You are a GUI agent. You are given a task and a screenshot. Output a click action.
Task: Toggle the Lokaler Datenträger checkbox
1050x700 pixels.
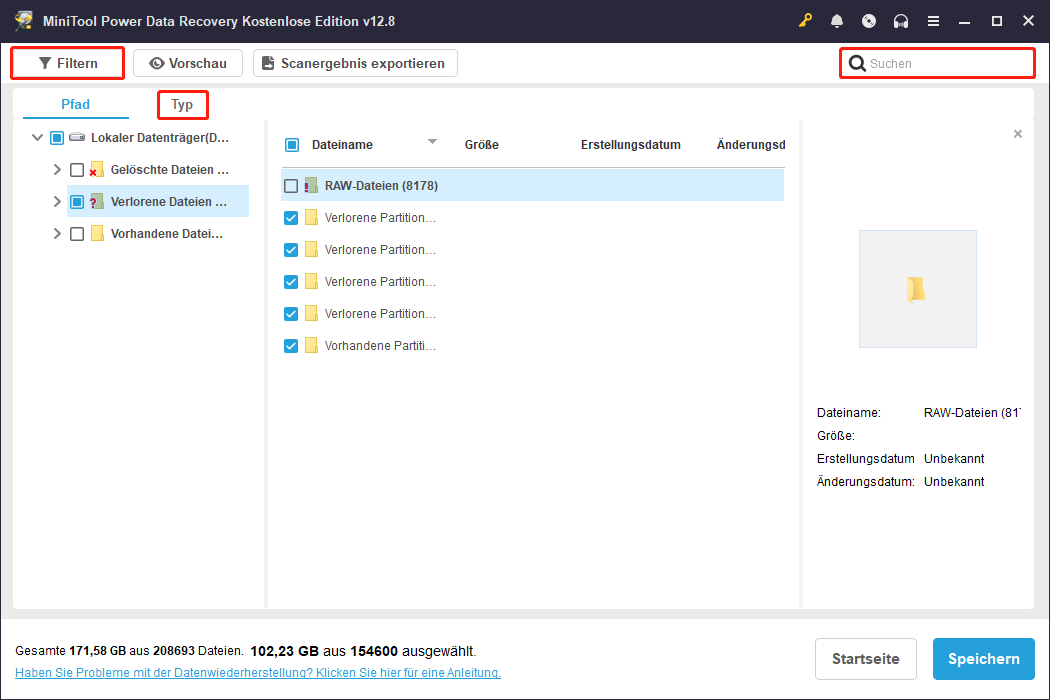pyautogui.click(x=57, y=137)
